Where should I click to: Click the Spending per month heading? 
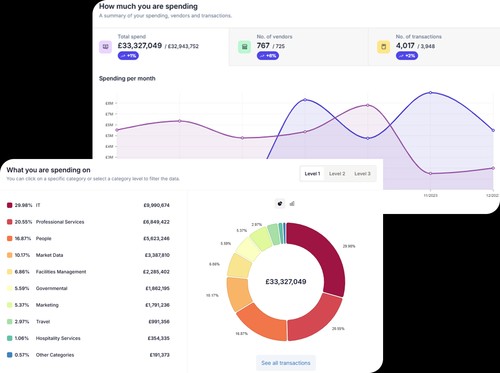(127, 79)
